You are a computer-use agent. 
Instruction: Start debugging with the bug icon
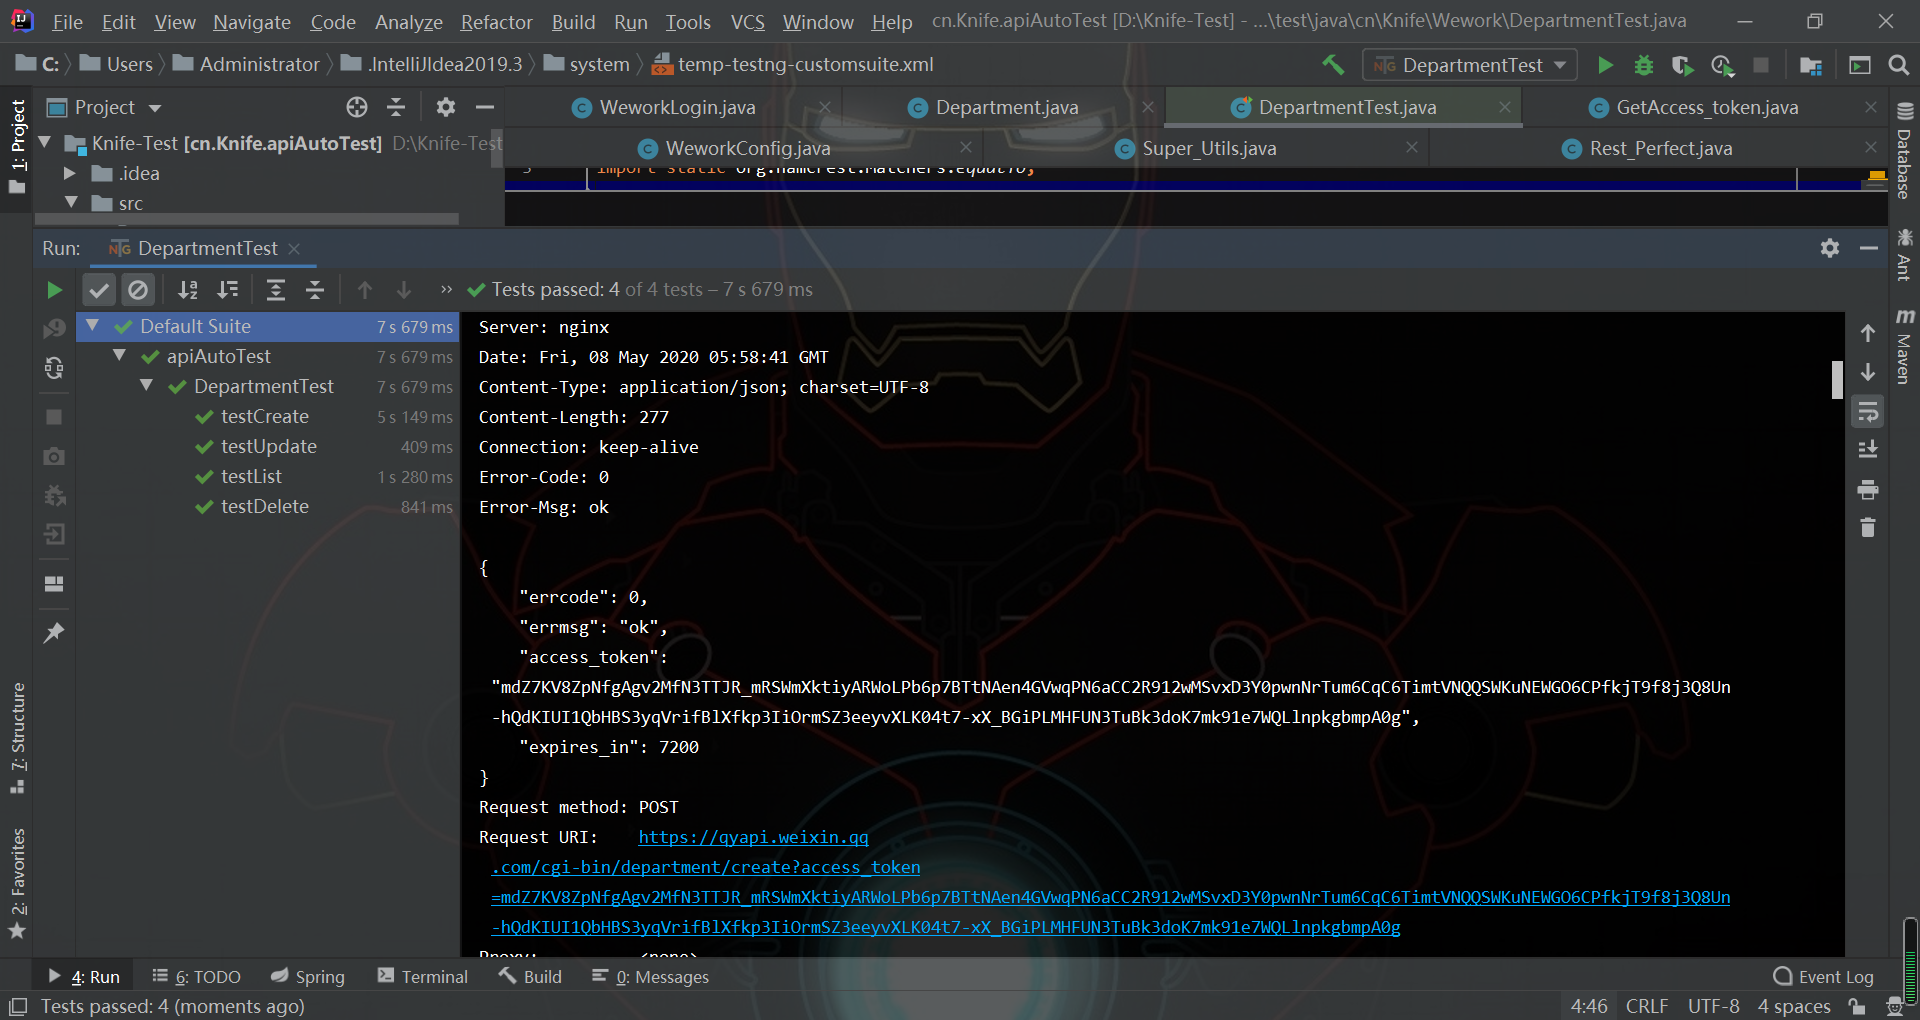(x=1643, y=65)
